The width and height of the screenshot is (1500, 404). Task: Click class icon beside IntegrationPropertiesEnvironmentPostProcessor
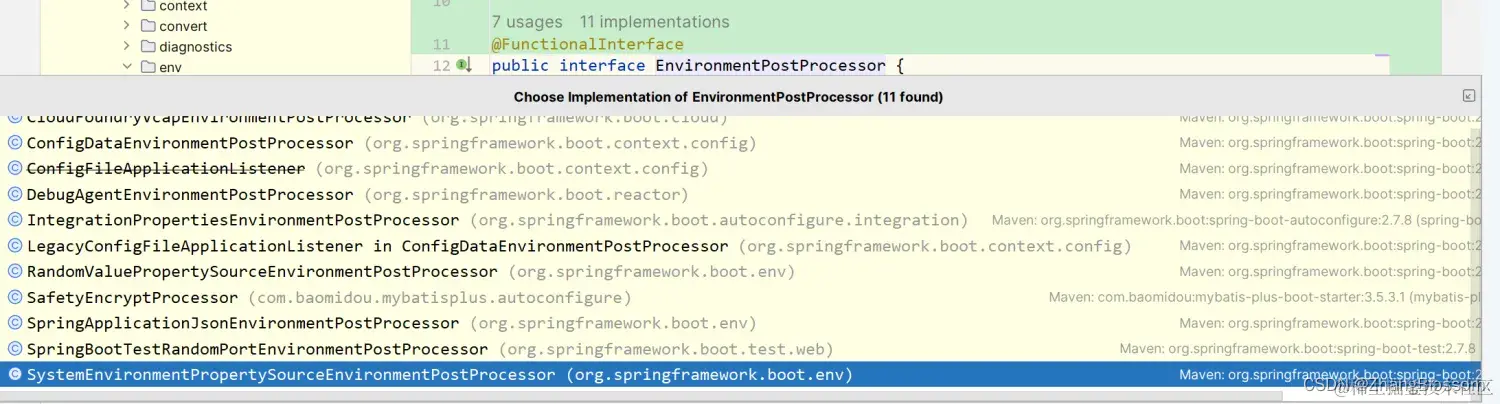pyautogui.click(x=15, y=220)
